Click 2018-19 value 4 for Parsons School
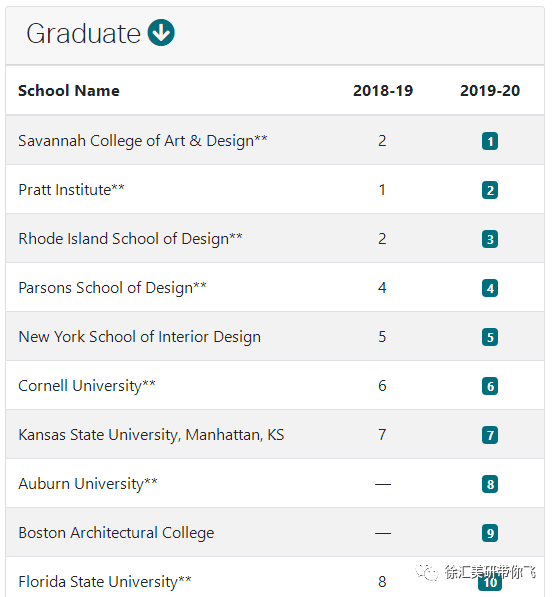 point(382,288)
